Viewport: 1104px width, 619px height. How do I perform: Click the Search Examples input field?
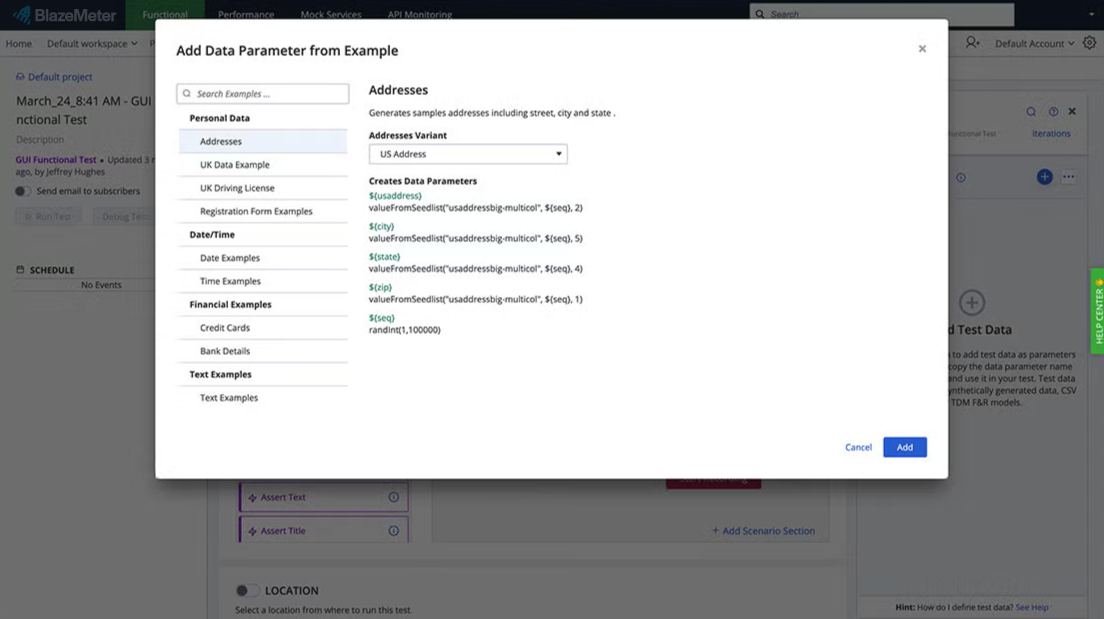click(x=262, y=92)
